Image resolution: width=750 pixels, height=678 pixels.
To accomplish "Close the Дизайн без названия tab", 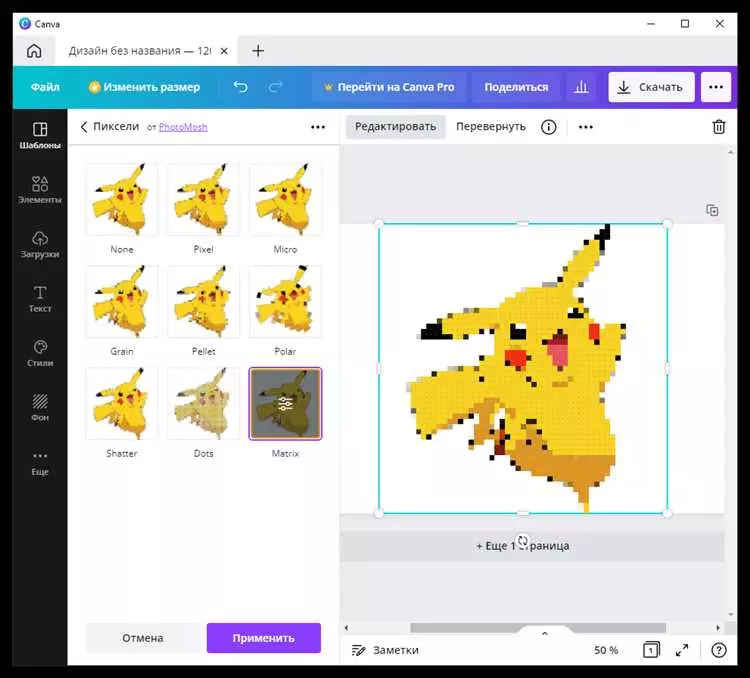I will [224, 51].
